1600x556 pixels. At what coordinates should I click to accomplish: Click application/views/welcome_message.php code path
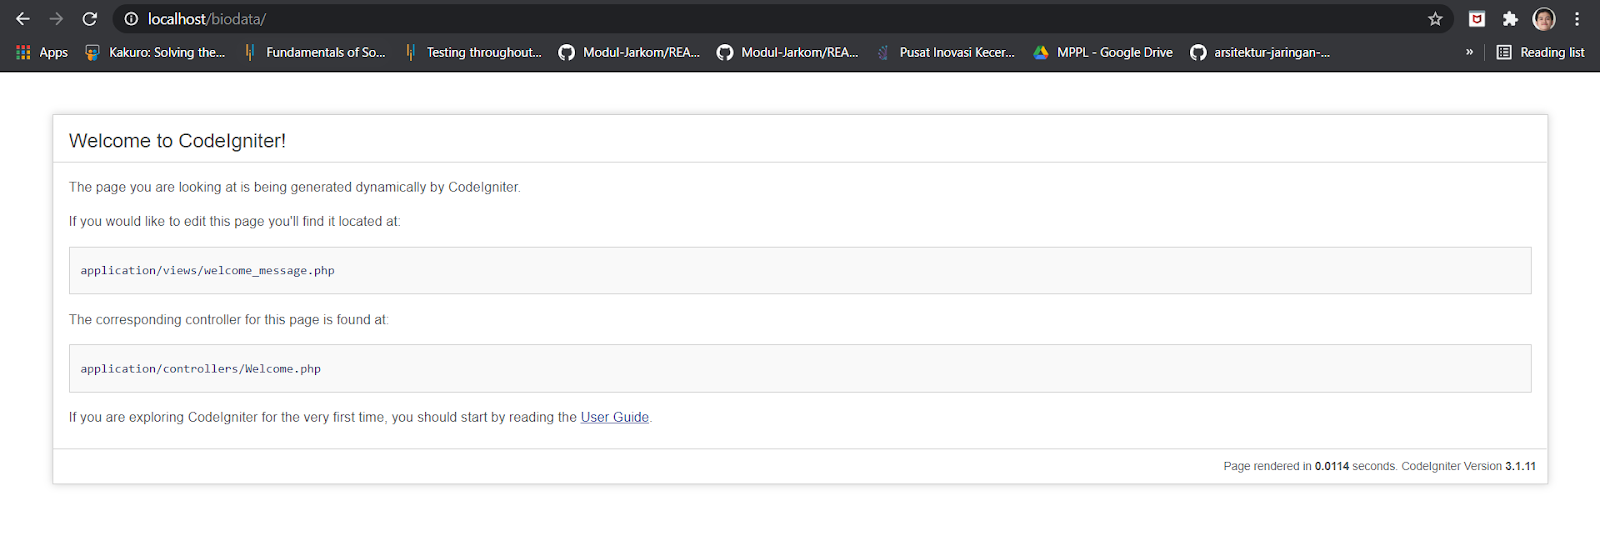[x=208, y=271]
